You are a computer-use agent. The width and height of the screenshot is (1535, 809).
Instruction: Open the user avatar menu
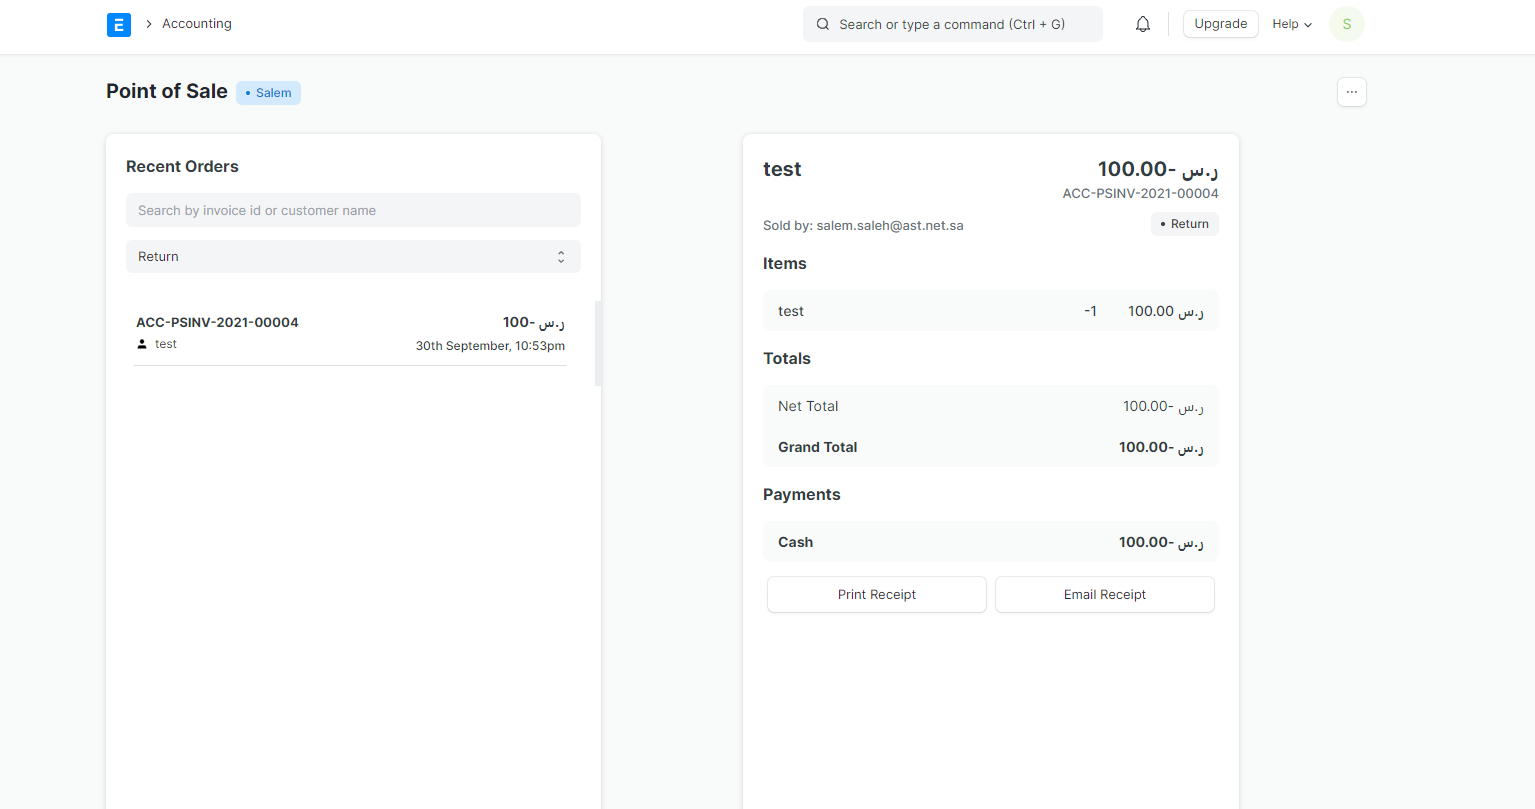coord(1346,23)
